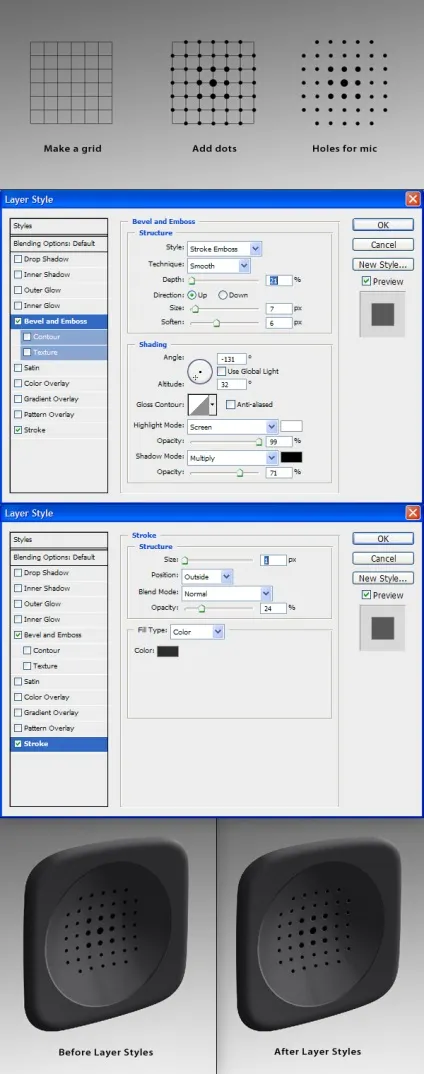
Task: Click the Angle dial circle
Action: (197, 371)
